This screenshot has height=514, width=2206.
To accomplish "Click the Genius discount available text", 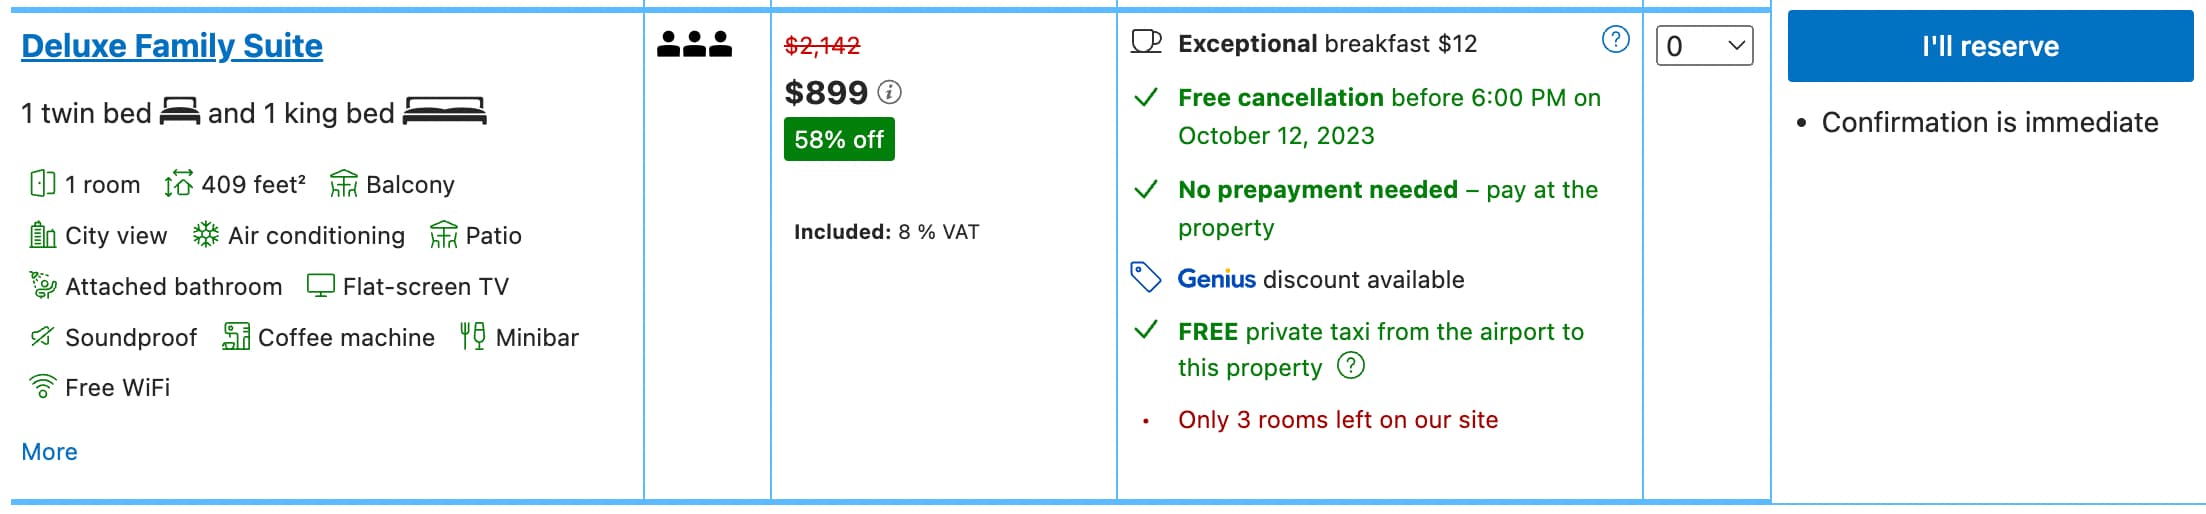I will 1320,279.
